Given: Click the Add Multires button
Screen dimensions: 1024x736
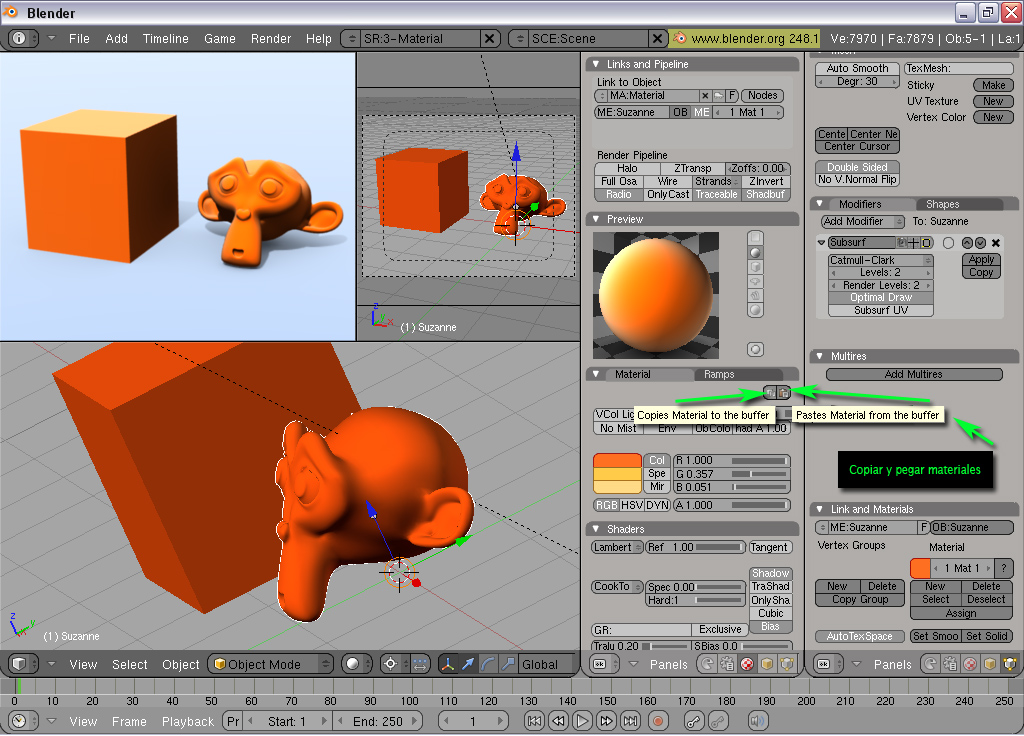Looking at the screenshot, I should click(x=914, y=375).
